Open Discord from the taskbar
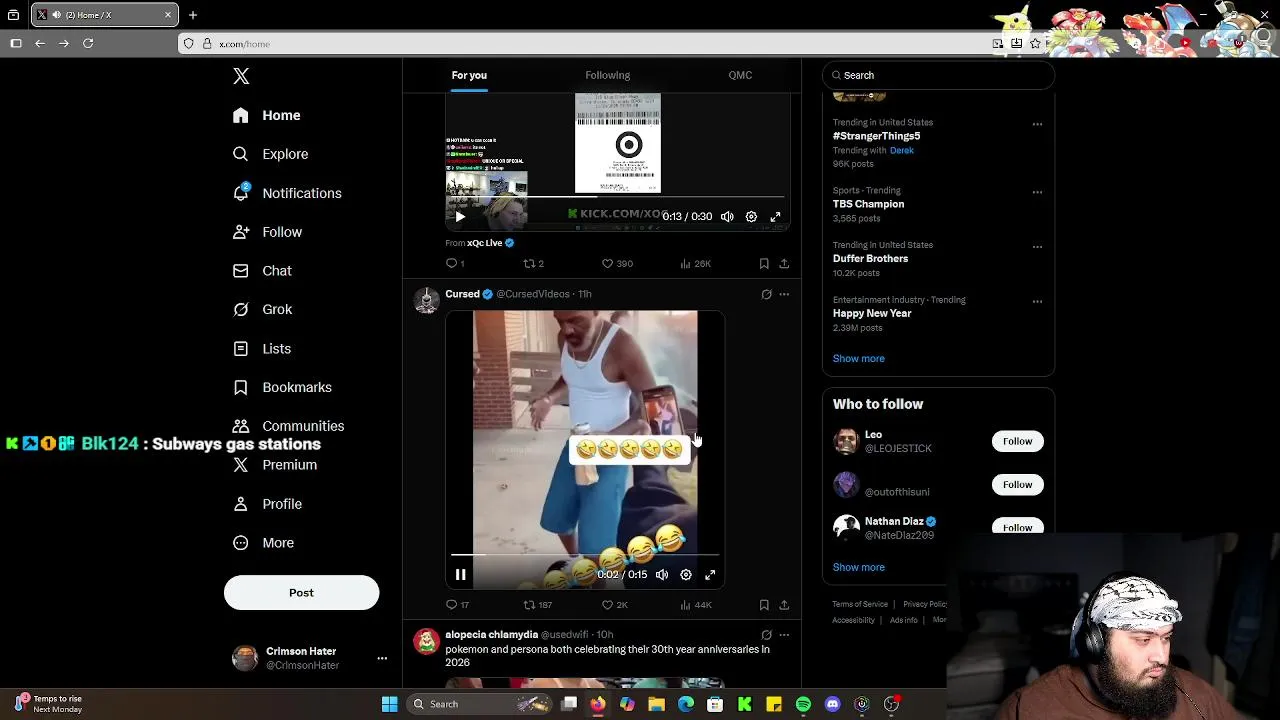Image resolution: width=1280 pixels, height=720 pixels. pyautogui.click(x=832, y=704)
